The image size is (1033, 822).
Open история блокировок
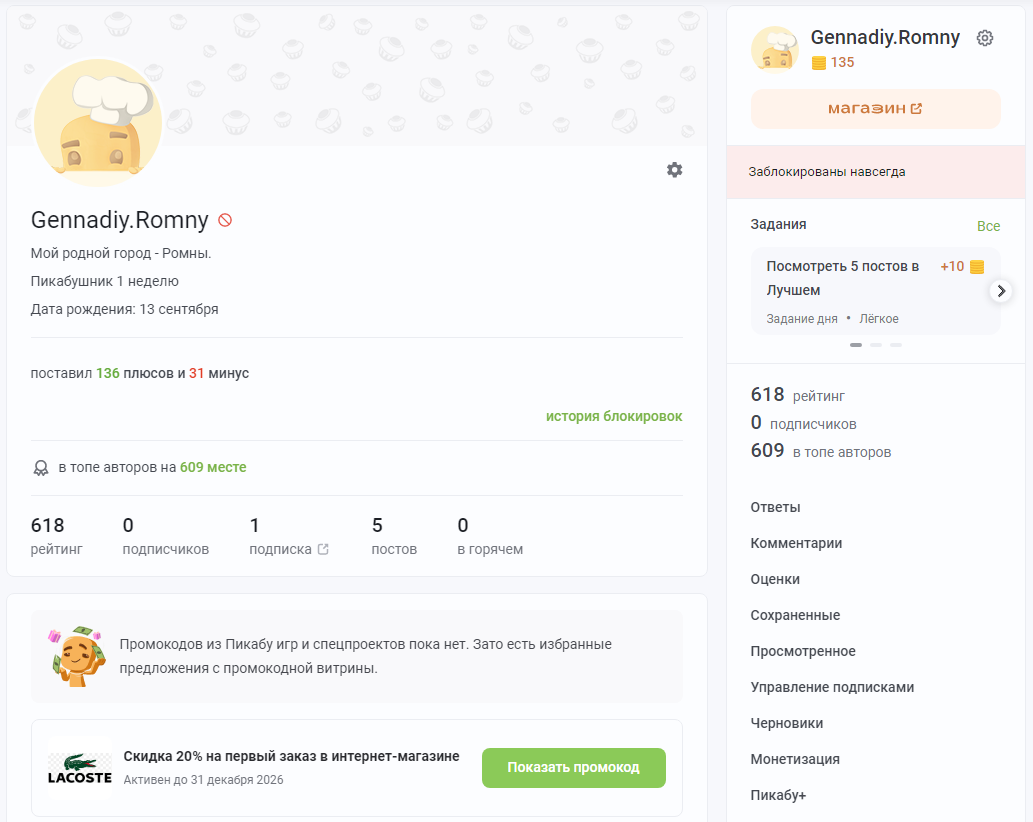614,416
